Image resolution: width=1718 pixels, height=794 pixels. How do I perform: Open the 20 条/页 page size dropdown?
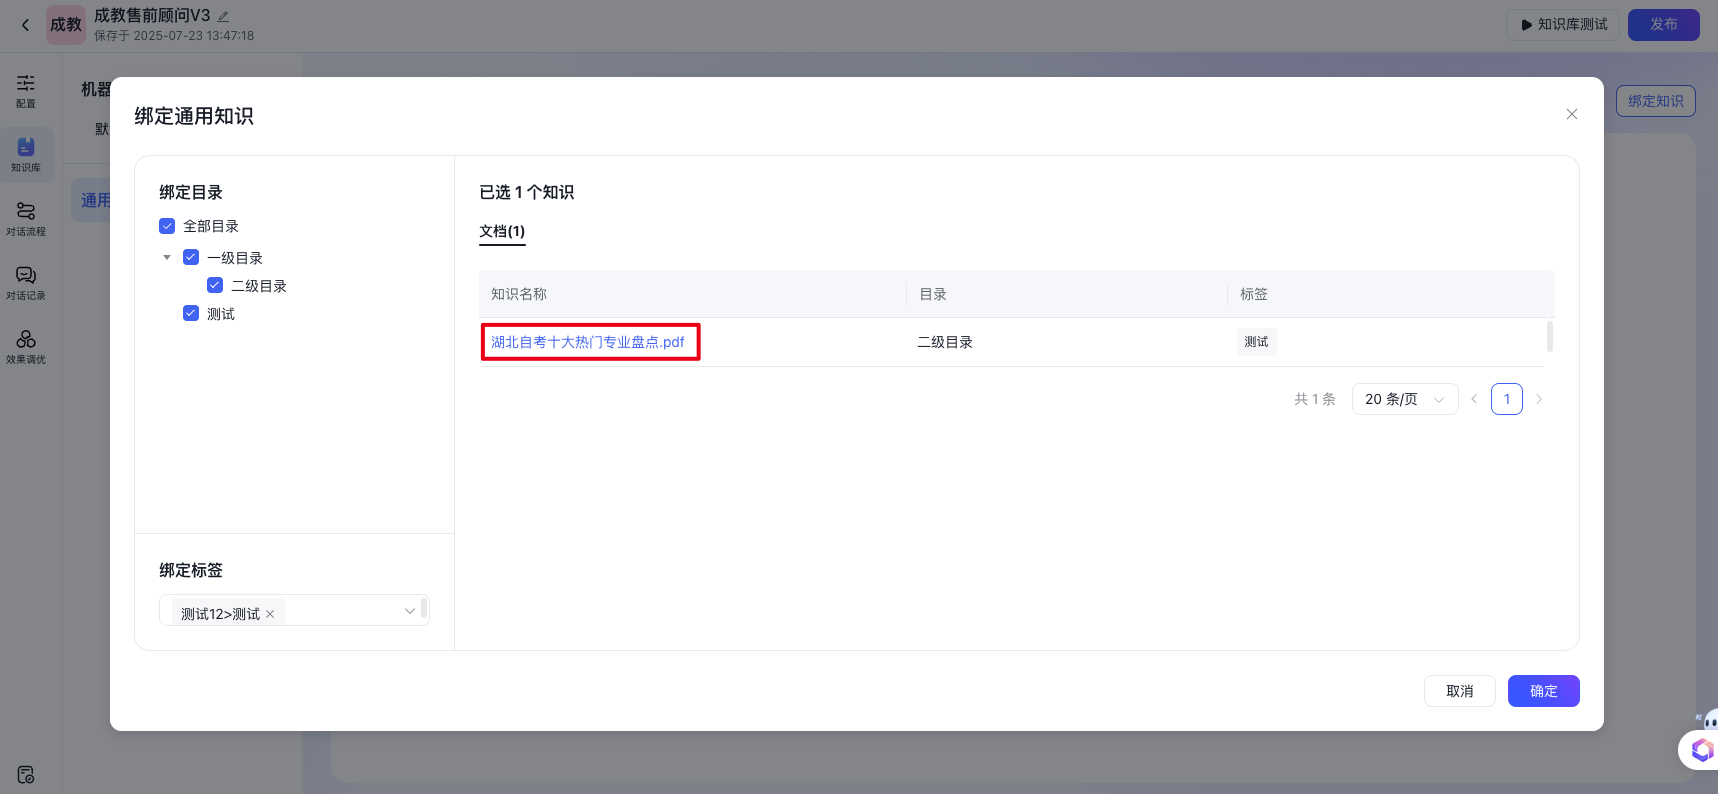point(1404,399)
